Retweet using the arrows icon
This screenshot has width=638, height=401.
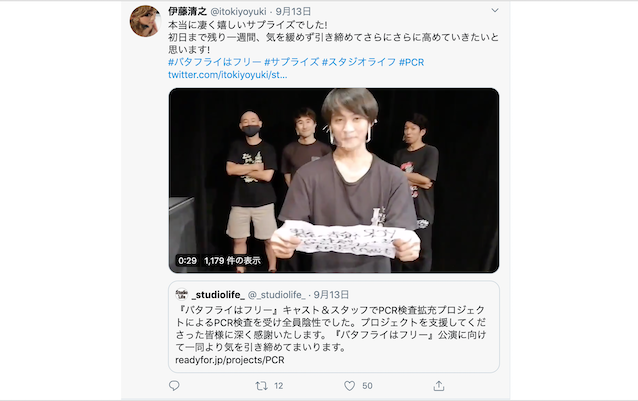click(261, 386)
